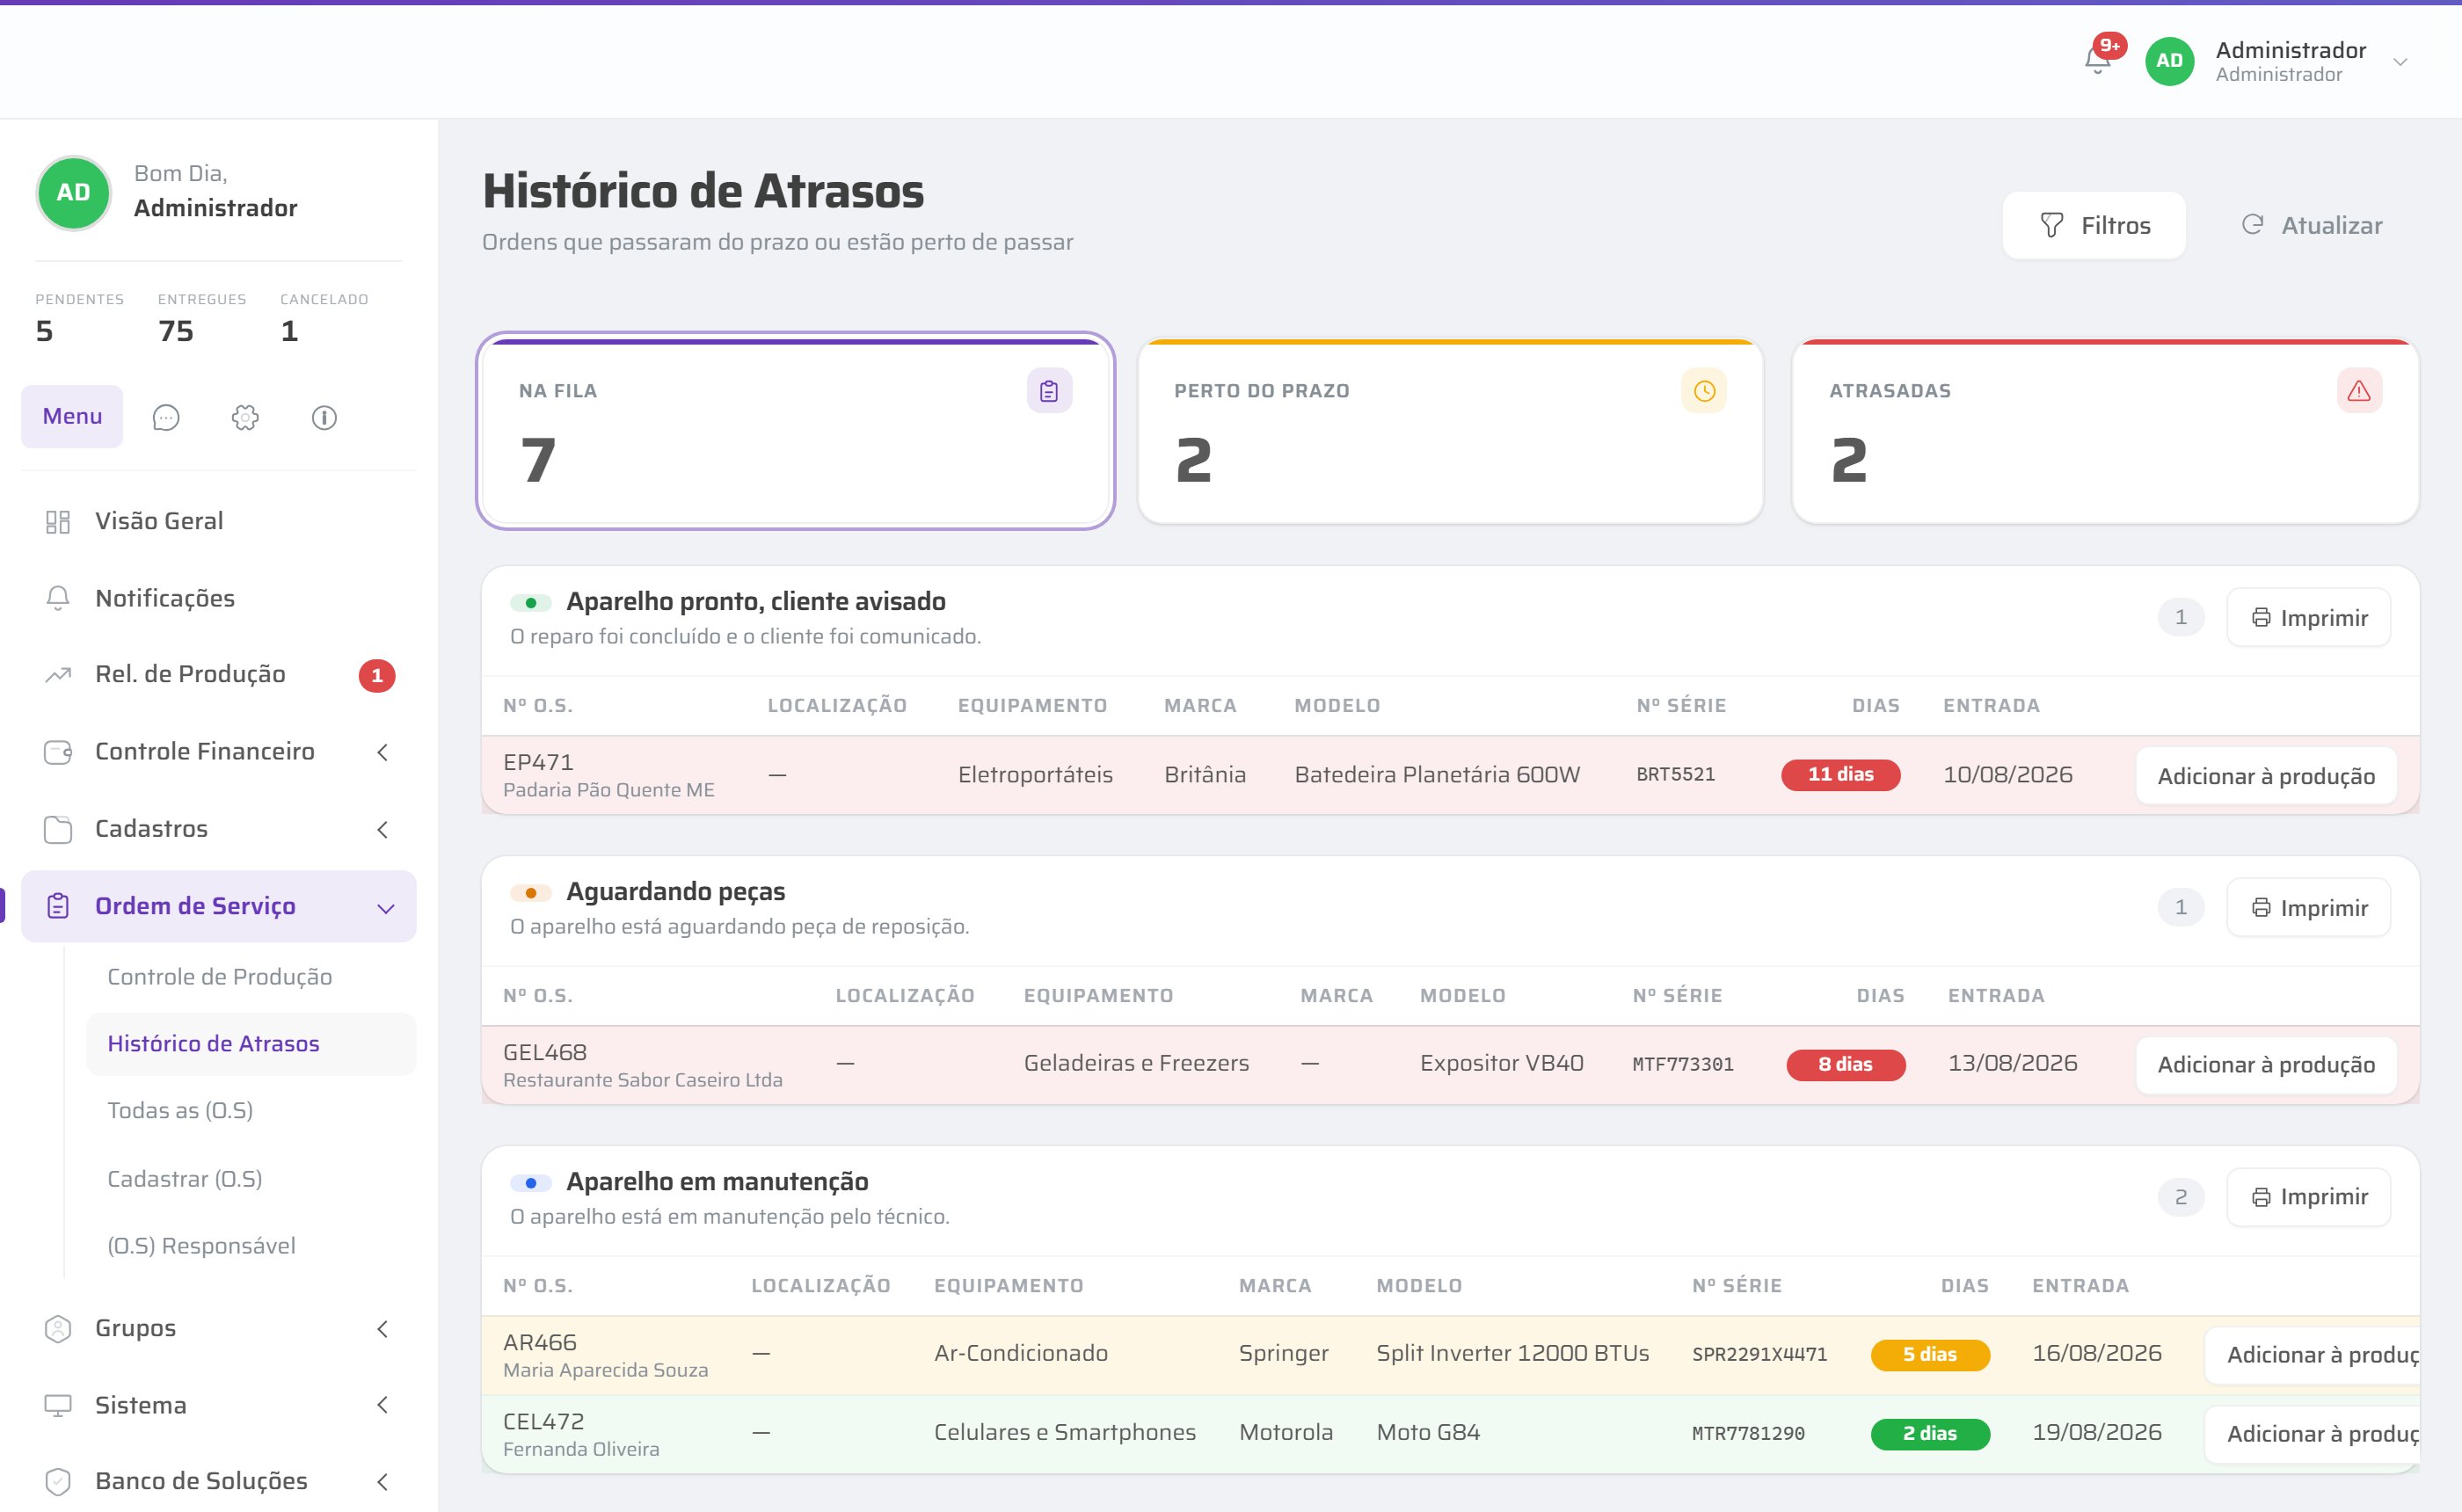Click the Pendentes count 5

(x=44, y=331)
